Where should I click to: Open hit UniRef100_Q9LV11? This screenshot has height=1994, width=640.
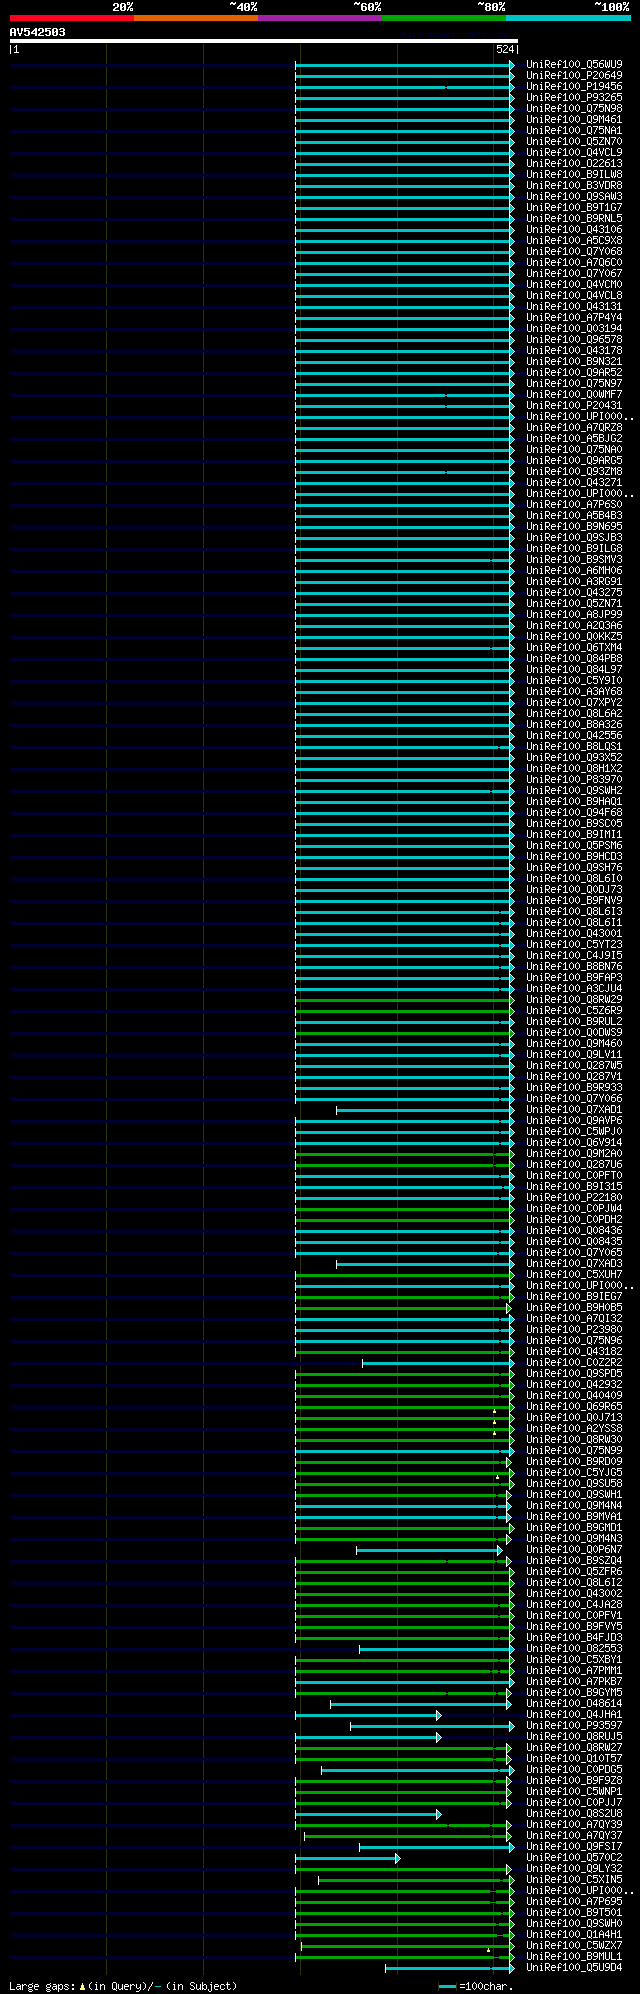click(x=574, y=1054)
